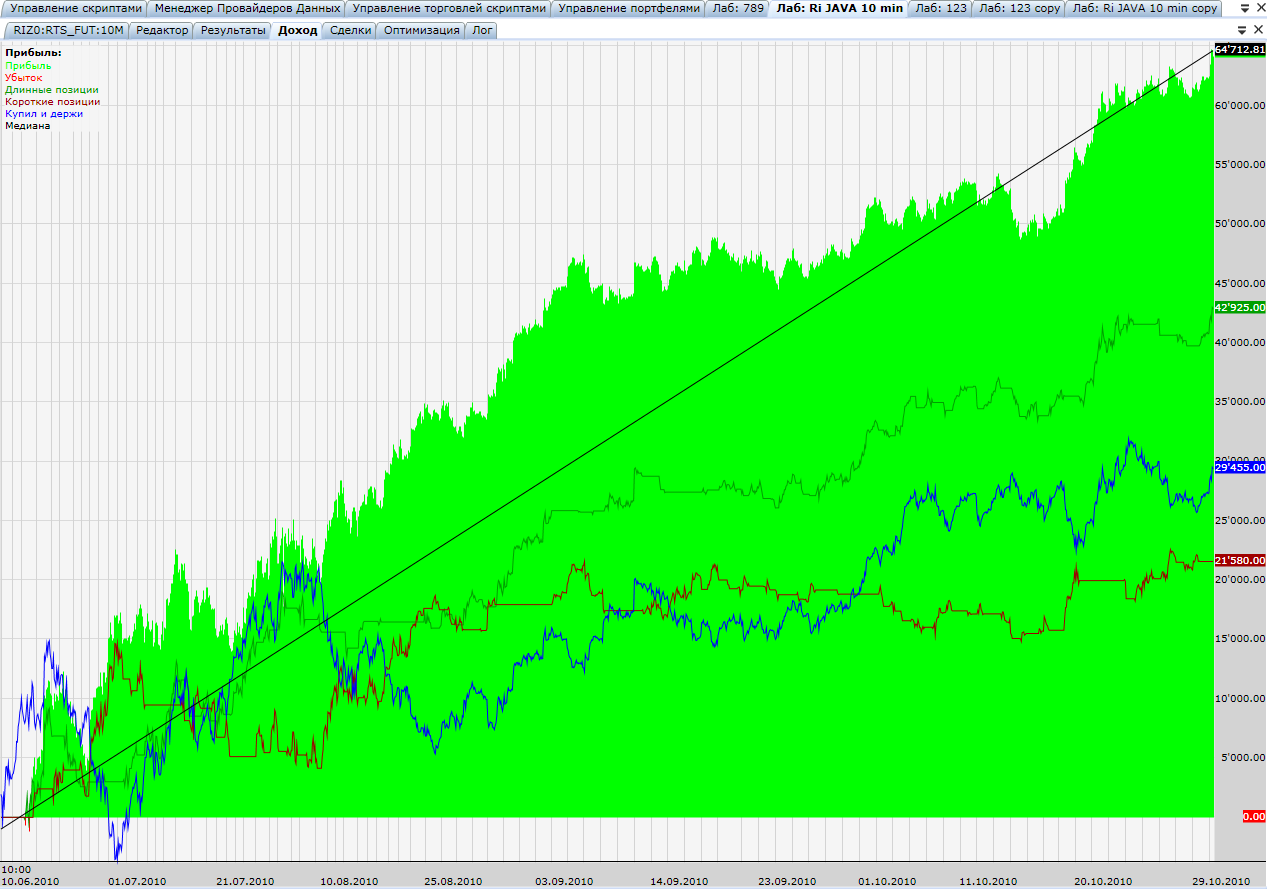Click the 35'000.00 axis label

(1241, 402)
